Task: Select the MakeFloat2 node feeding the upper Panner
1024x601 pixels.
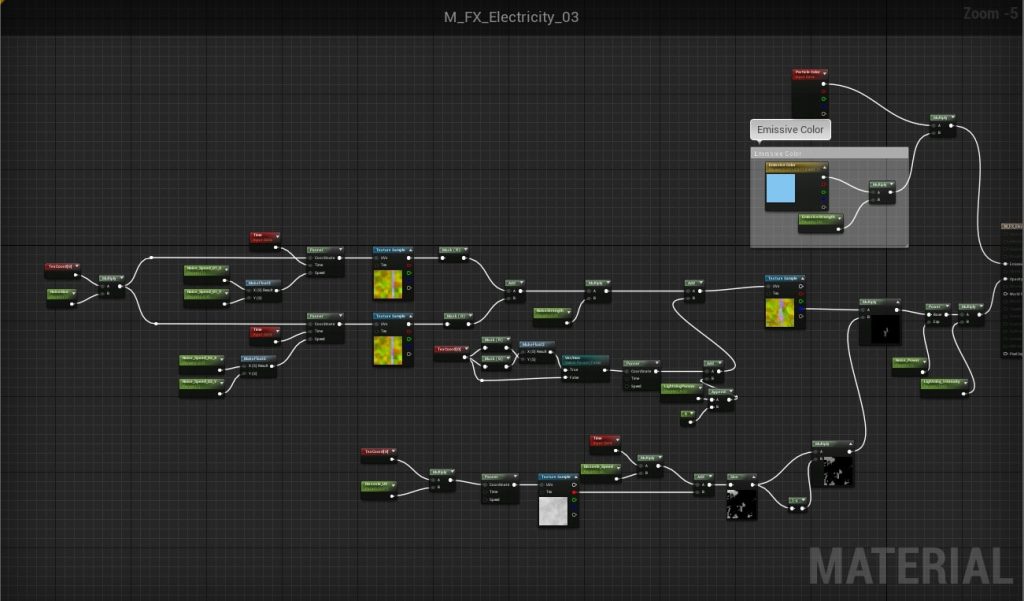Action: point(264,291)
